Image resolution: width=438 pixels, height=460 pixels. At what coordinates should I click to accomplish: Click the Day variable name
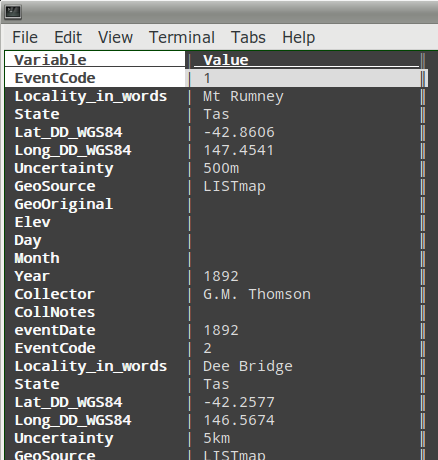pos(28,241)
